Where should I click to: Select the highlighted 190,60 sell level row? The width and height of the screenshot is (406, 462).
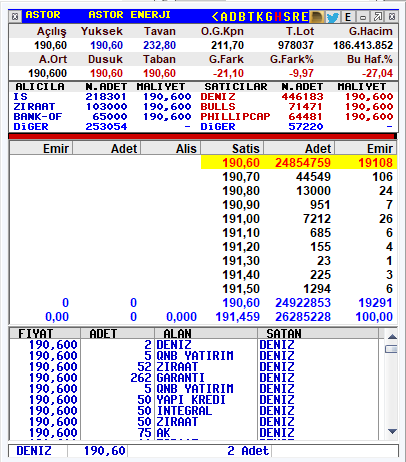[x=299, y=163]
